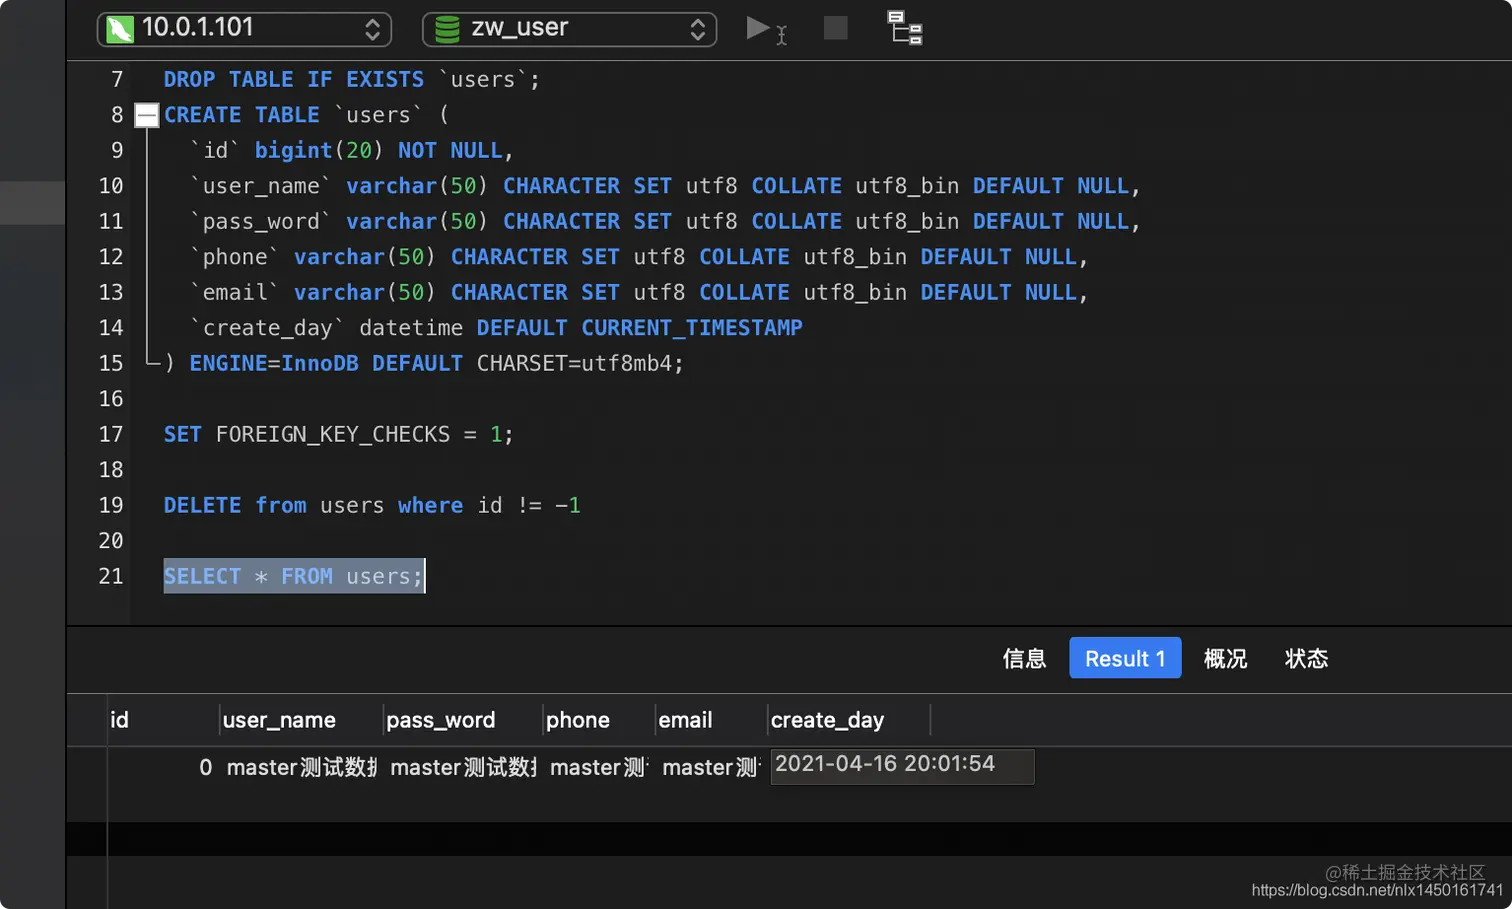This screenshot has height=909, width=1512.
Task: Click the SELECT * FROM users statement
Action: tap(294, 576)
